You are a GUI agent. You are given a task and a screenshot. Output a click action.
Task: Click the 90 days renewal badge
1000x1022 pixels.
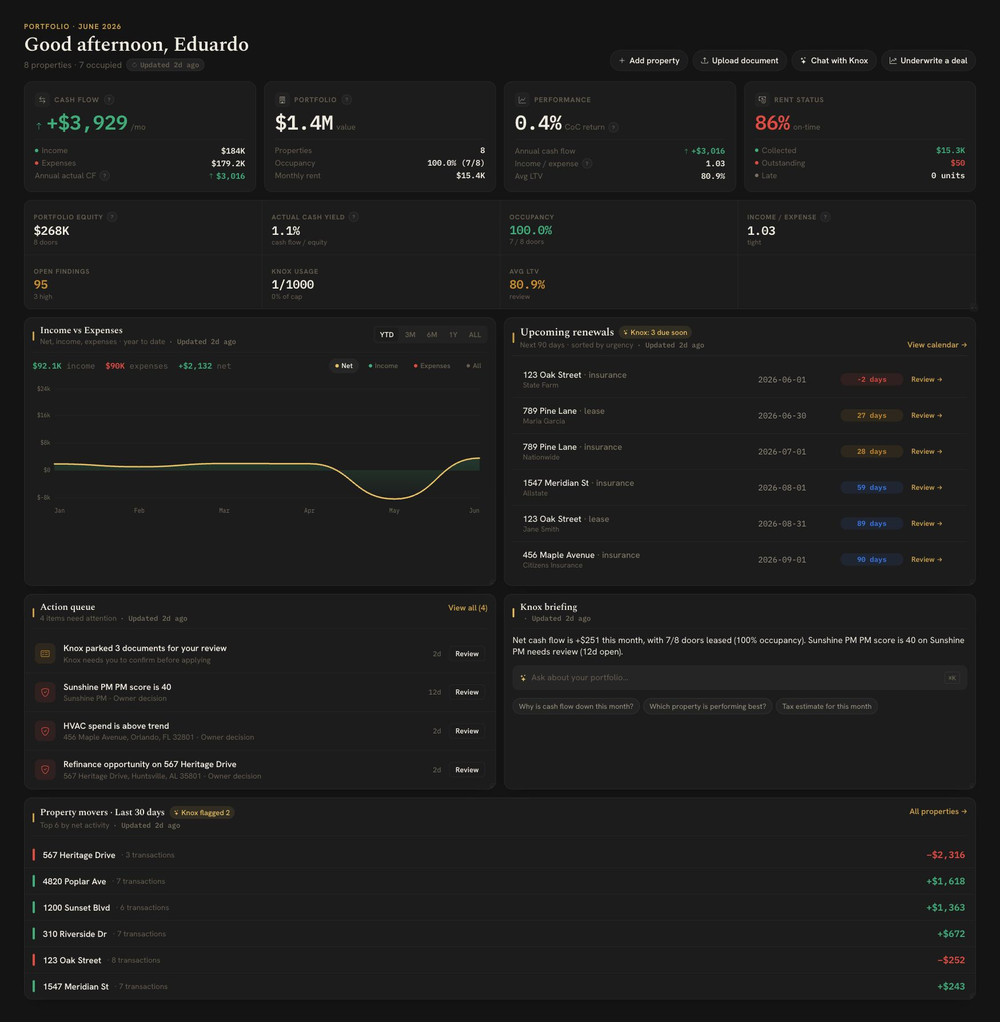[x=872, y=560]
